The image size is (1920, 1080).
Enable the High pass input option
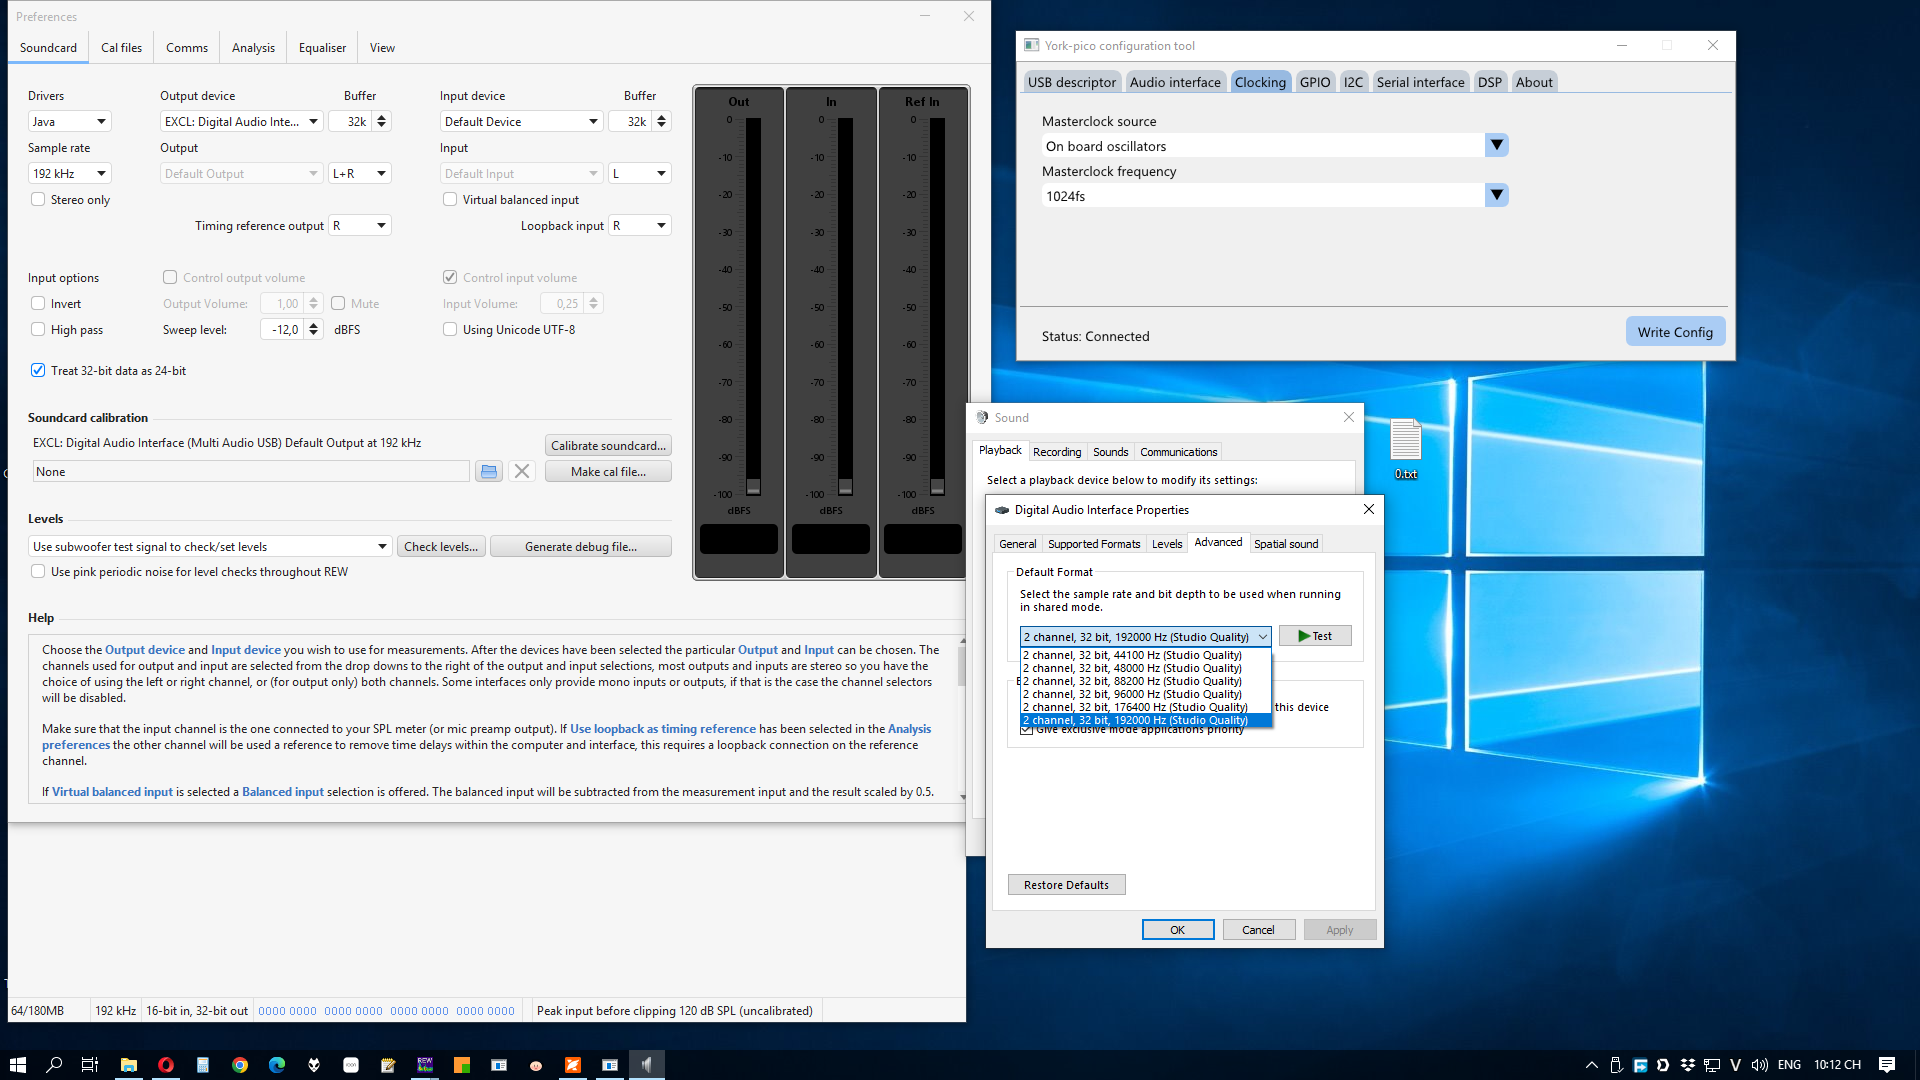38,330
